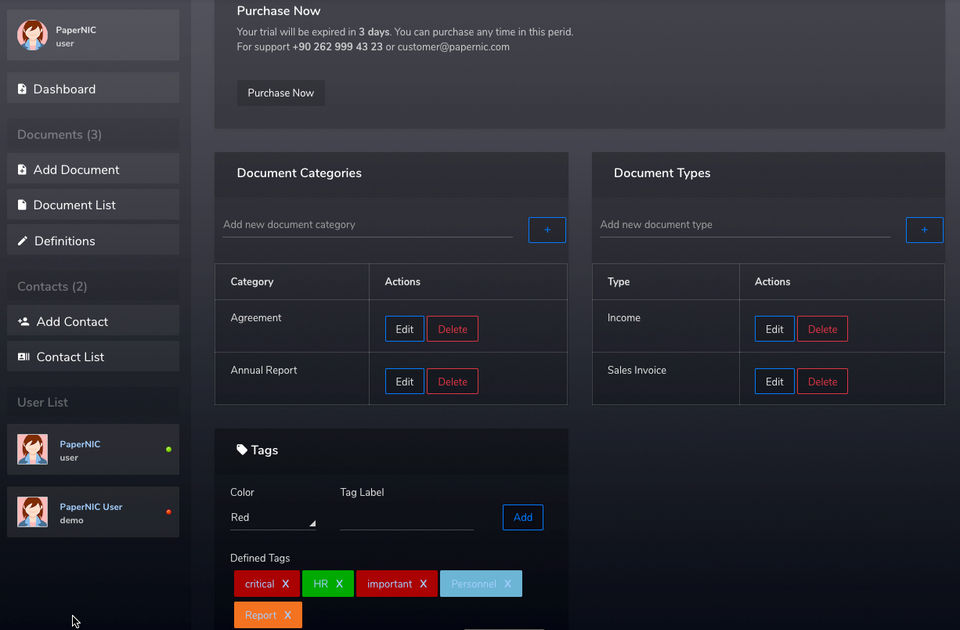Image resolution: width=960 pixels, height=630 pixels.
Task: Remove the important tag with its X
Action: 423,584
